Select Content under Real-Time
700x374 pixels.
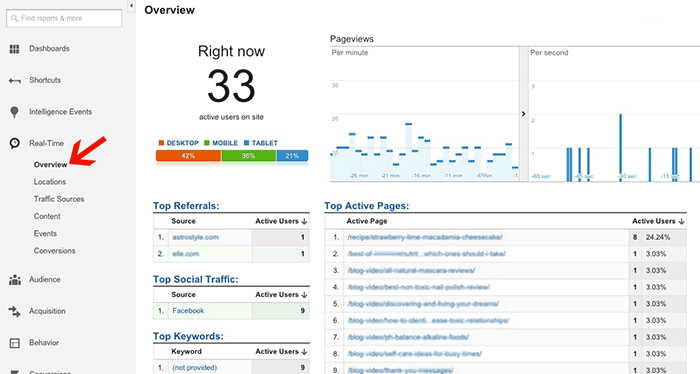47,216
